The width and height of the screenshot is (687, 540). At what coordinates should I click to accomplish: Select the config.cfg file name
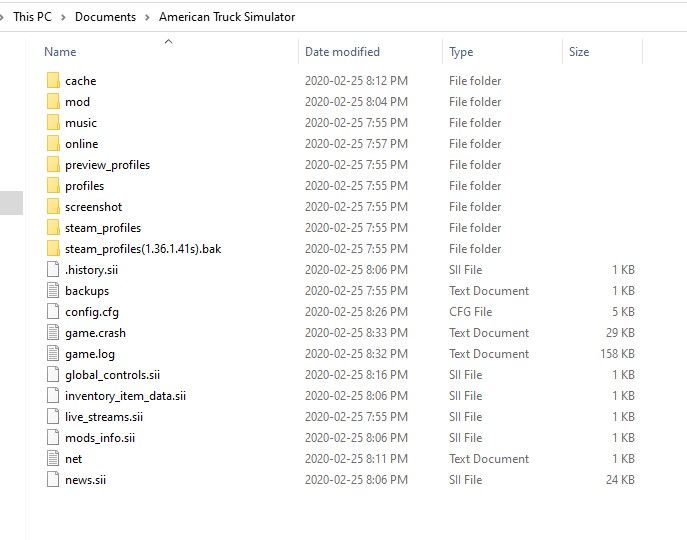[x=92, y=312]
